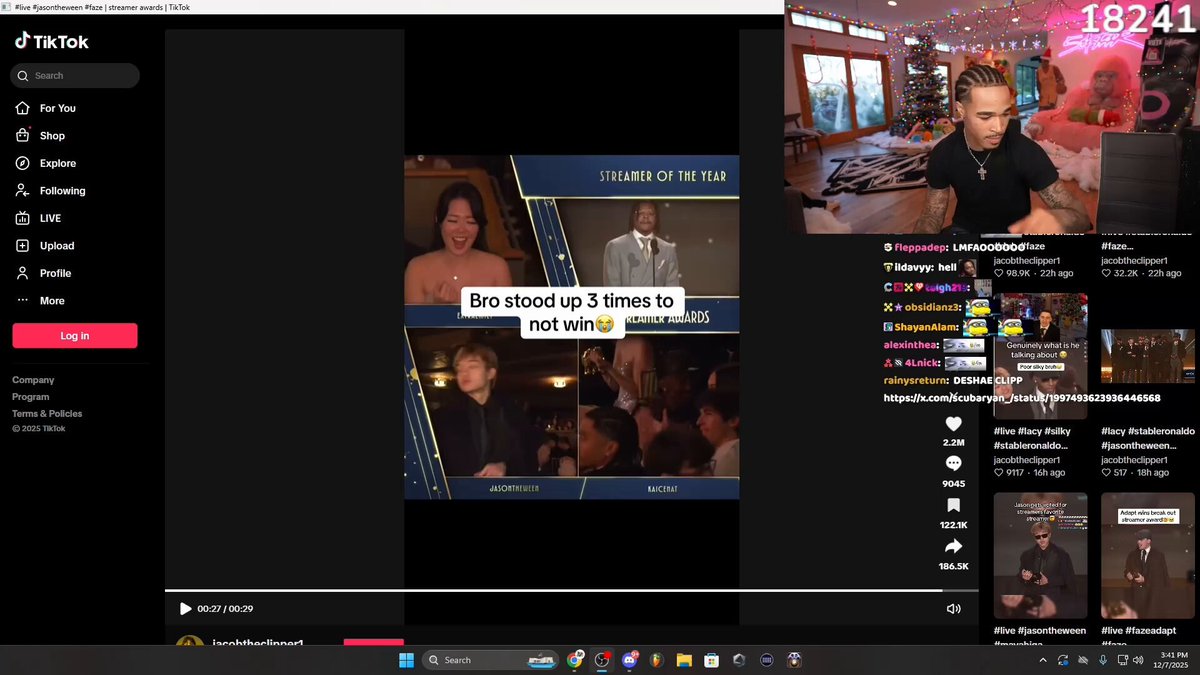Like the video with heart icon
This screenshot has height=675, width=1200.
point(953,424)
